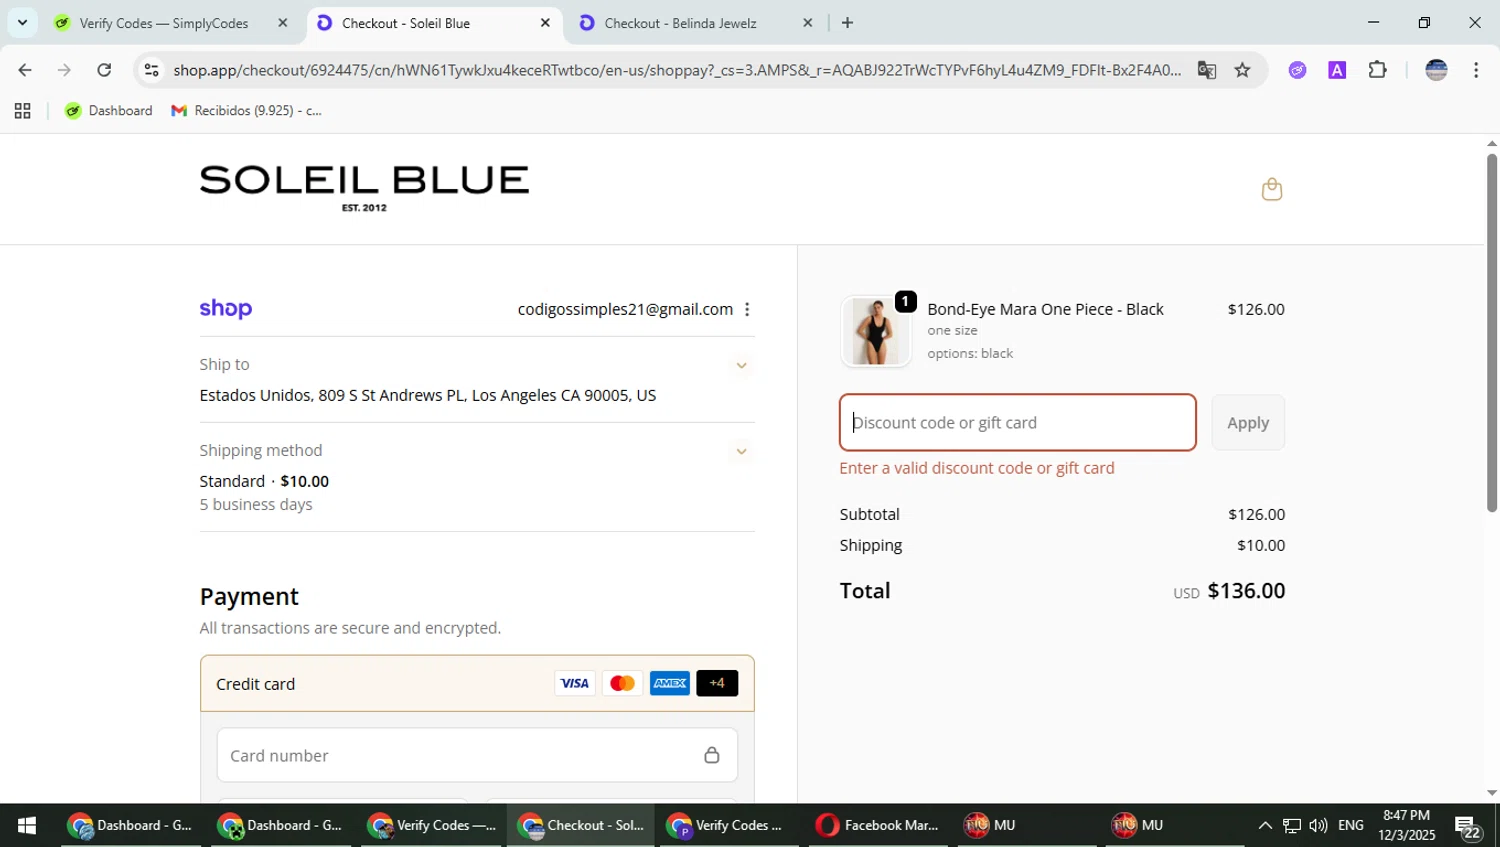
Task: Click the Soleil Blue store logo
Action: (364, 188)
